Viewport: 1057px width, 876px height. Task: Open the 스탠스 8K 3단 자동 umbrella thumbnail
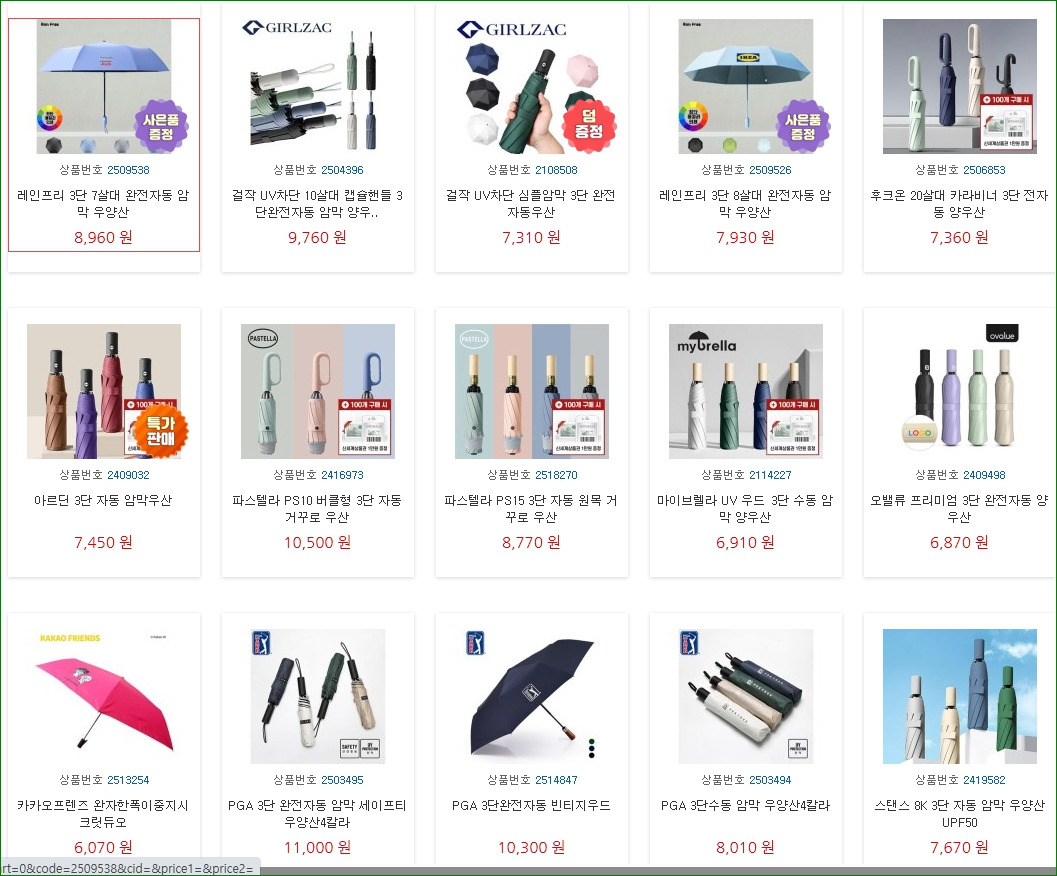click(960, 696)
